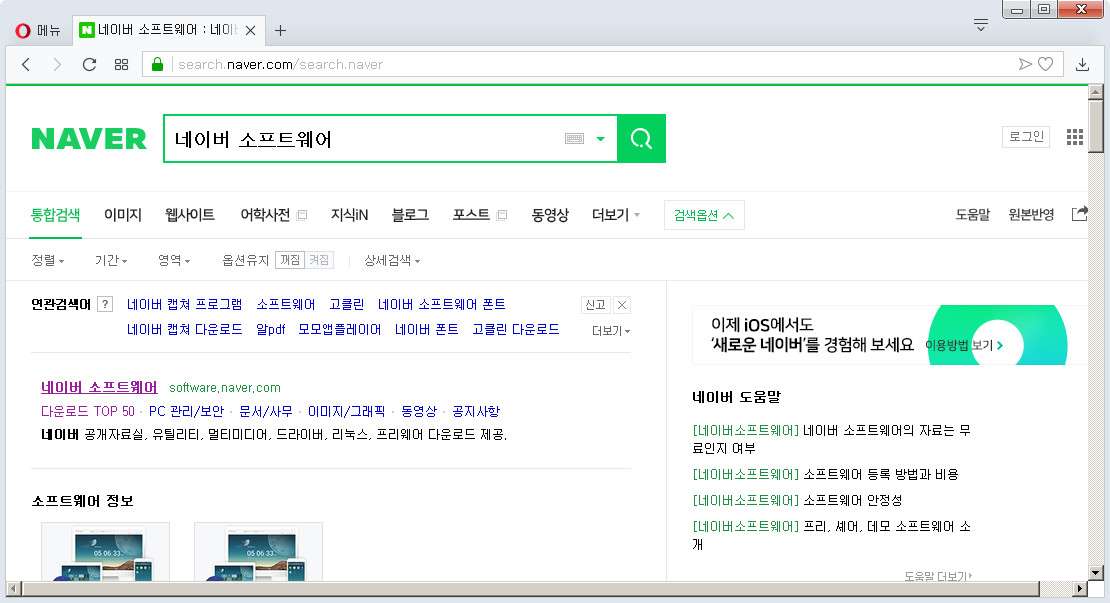Go forward to next page
Image resolution: width=1110 pixels, height=603 pixels.
click(x=57, y=64)
